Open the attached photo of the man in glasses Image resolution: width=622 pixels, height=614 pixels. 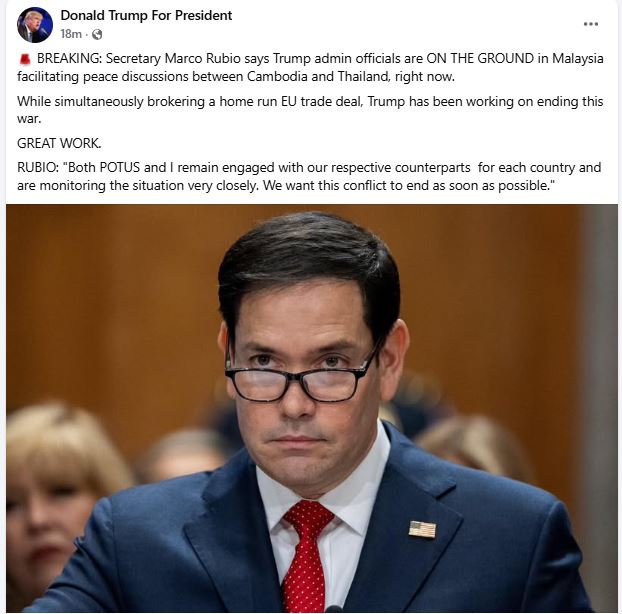point(311,408)
